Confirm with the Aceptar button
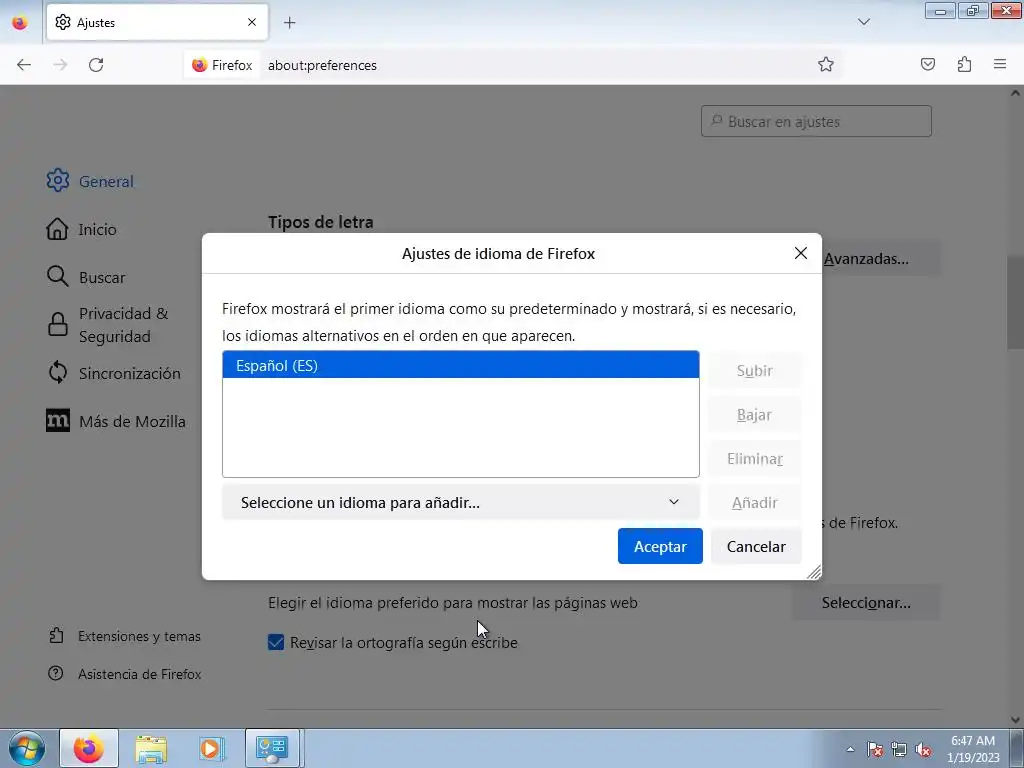 coord(660,546)
